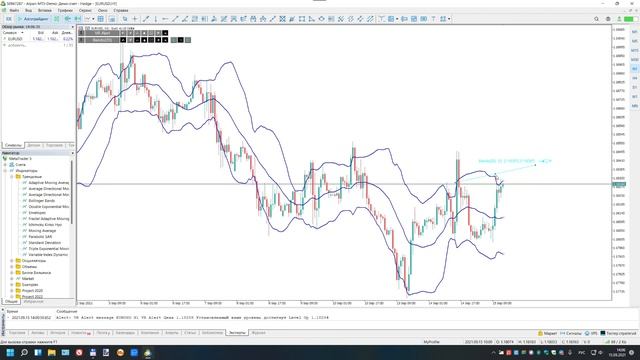Expand the Accounts node in Navigator
640x360 pixels.
click(x=5, y=164)
